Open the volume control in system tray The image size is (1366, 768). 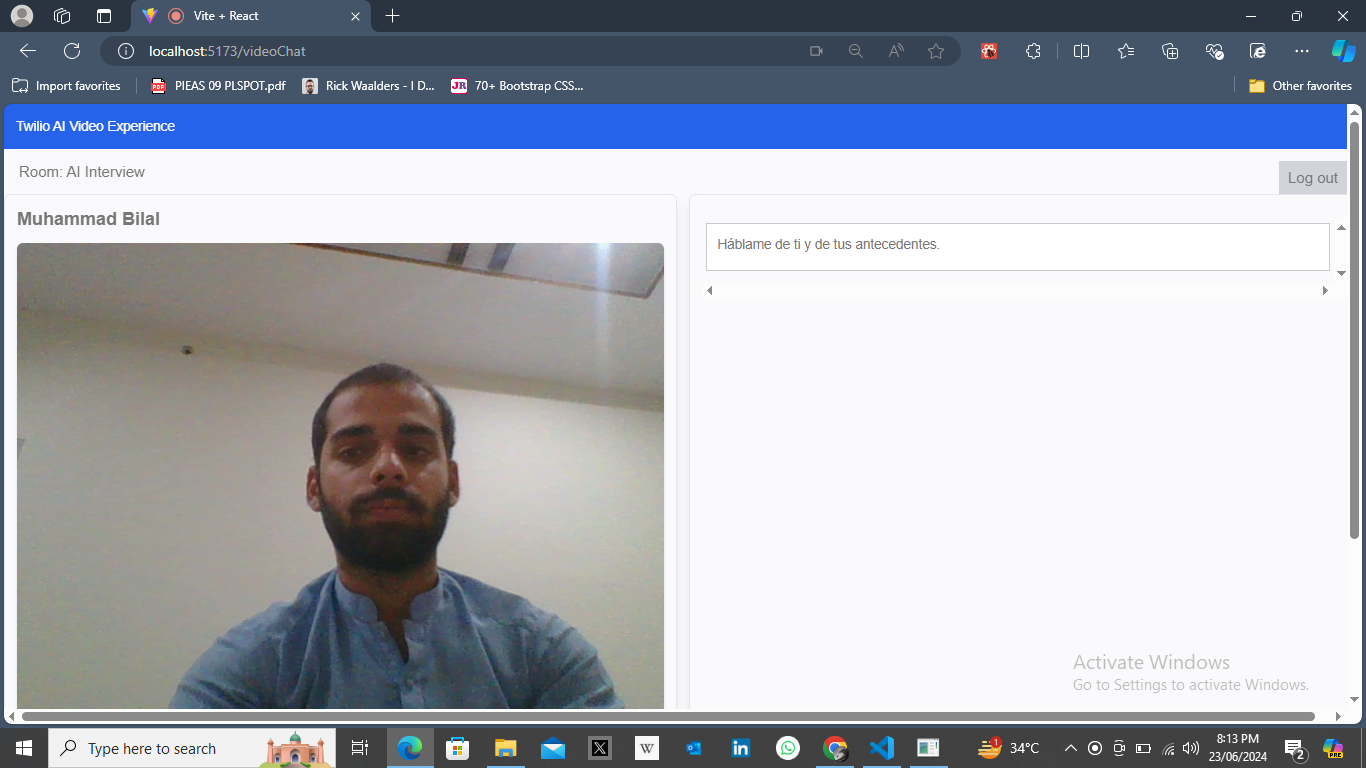pyautogui.click(x=1190, y=748)
